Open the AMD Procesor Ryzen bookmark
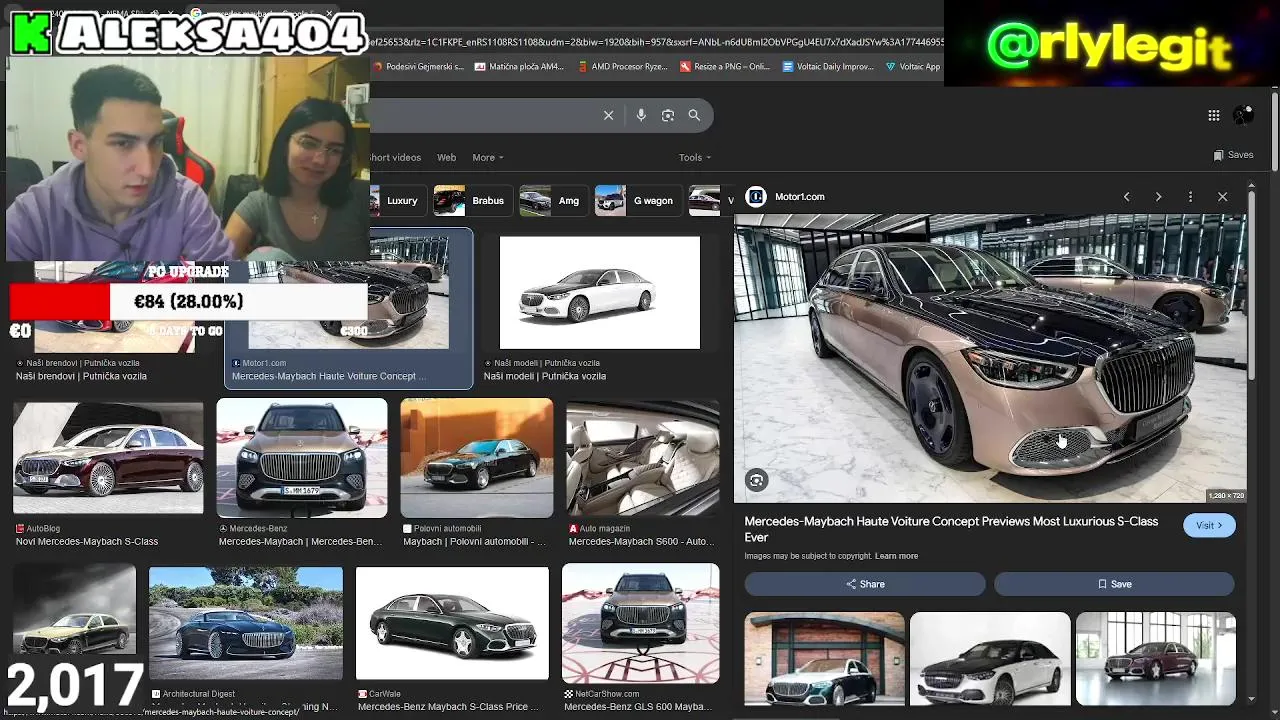Viewport: 1280px width, 720px height. [622, 67]
